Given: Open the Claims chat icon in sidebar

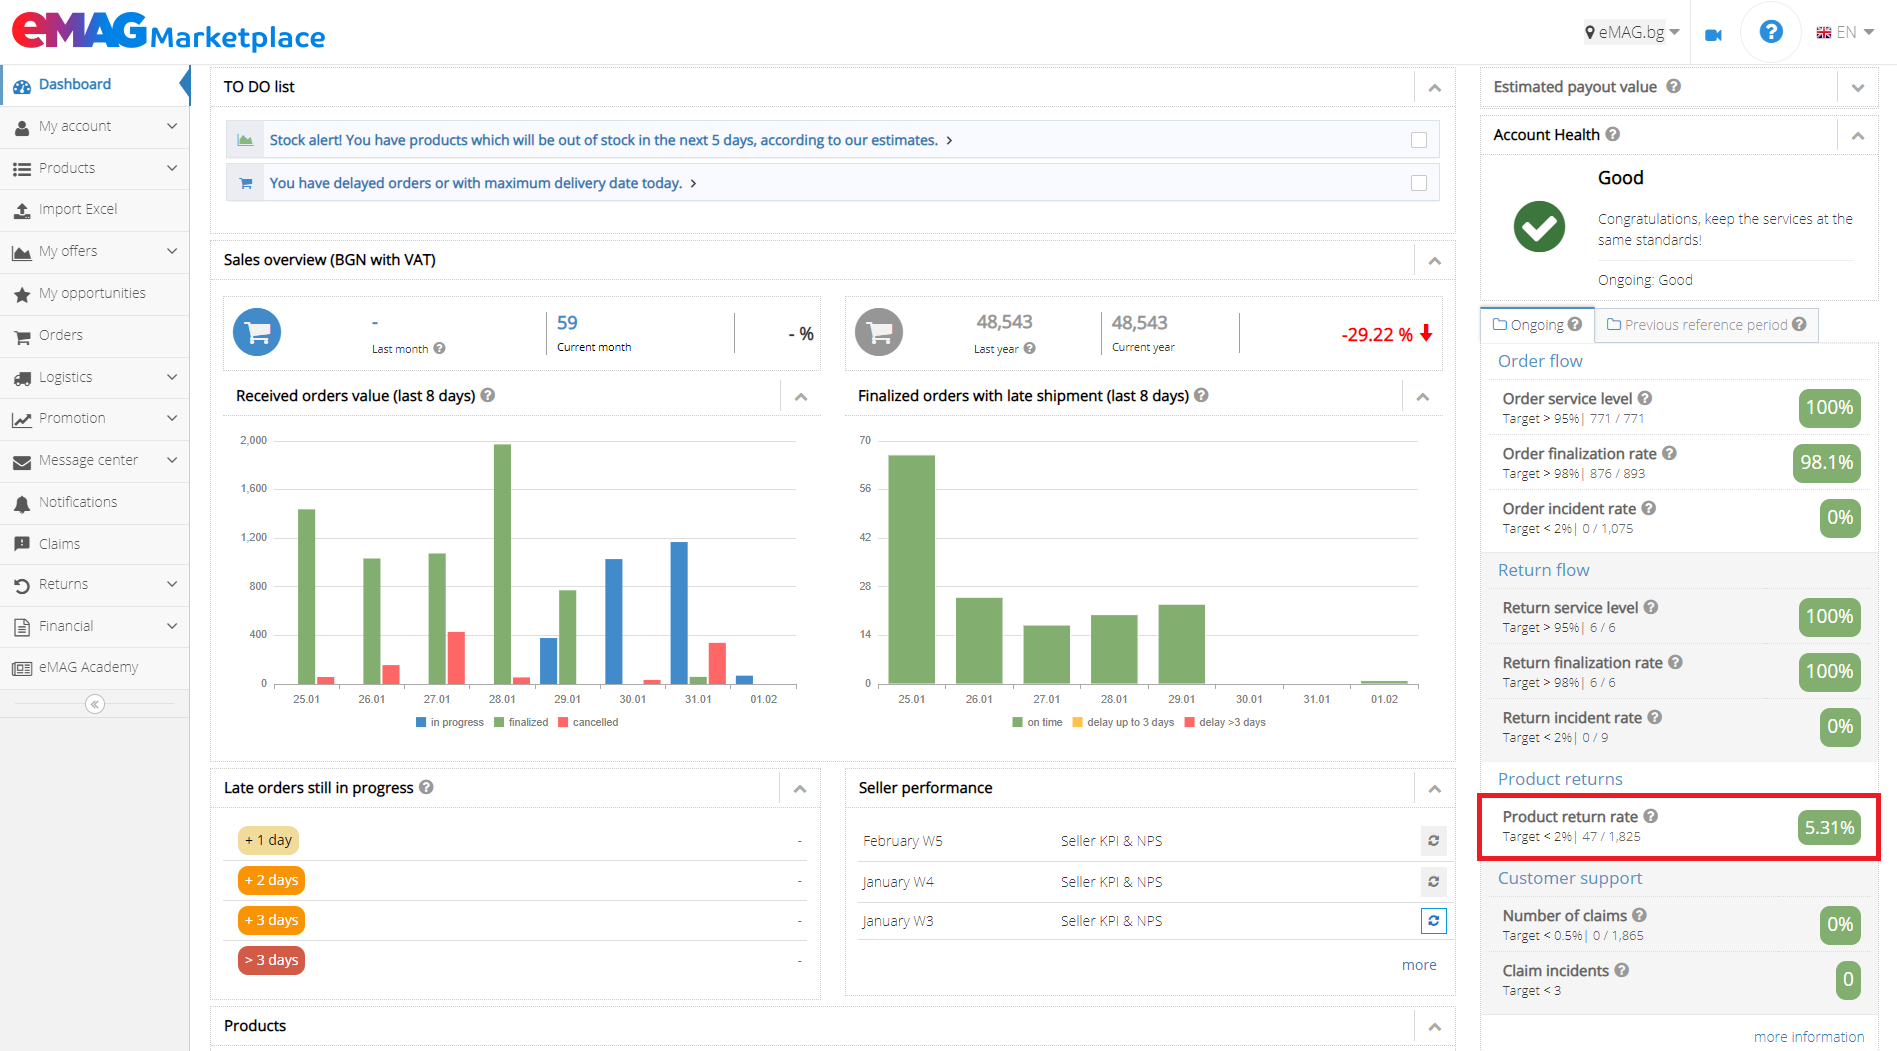Looking at the screenshot, I should pos(21,543).
